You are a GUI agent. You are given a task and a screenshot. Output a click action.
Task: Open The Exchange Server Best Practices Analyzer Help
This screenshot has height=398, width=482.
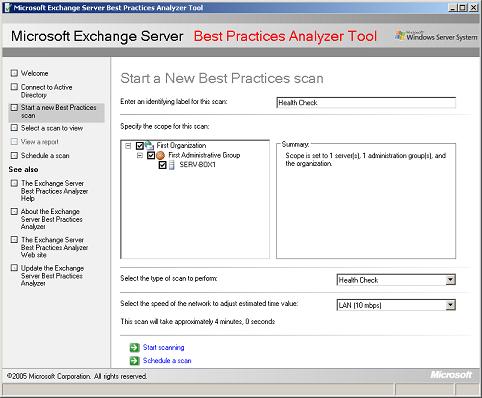54,191
